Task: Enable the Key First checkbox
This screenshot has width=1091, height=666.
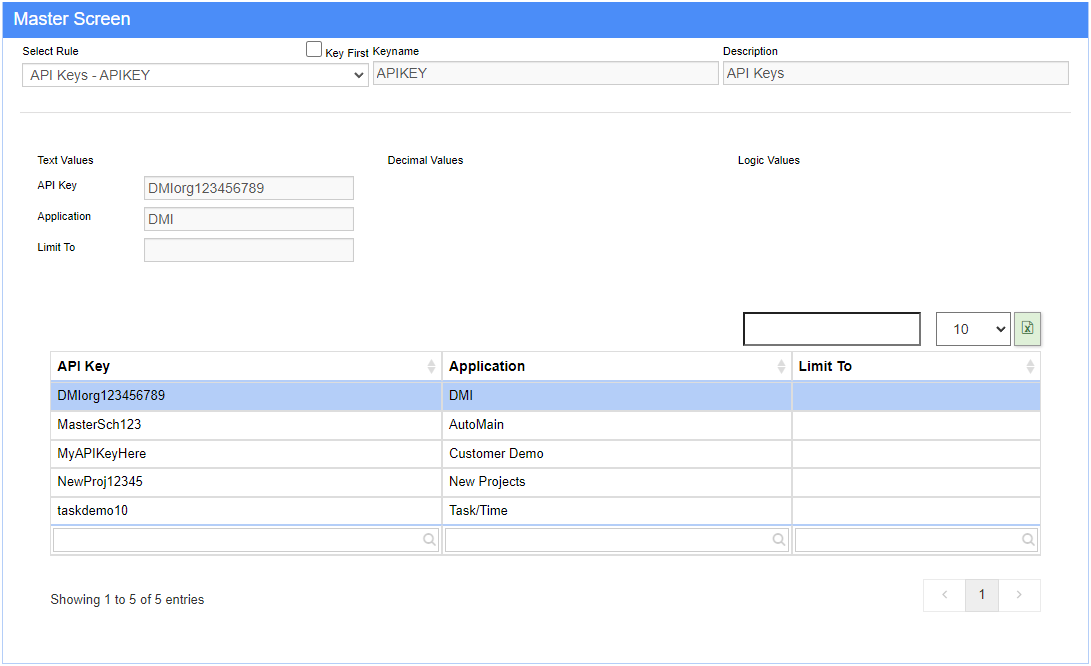Action: tap(314, 49)
